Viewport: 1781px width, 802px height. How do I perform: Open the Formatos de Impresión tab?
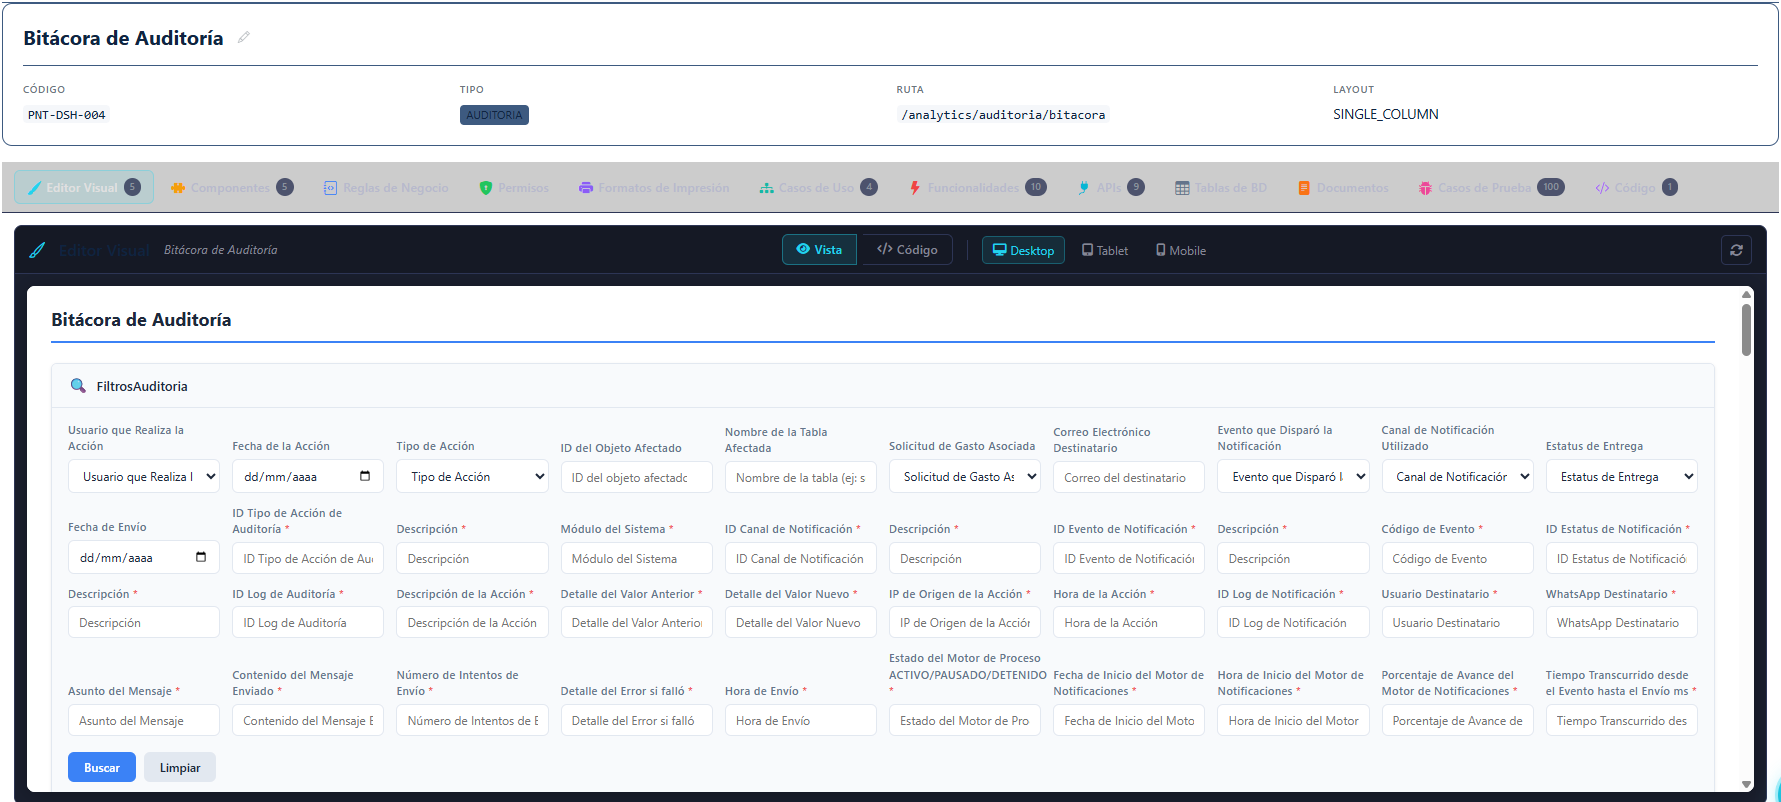tap(654, 187)
